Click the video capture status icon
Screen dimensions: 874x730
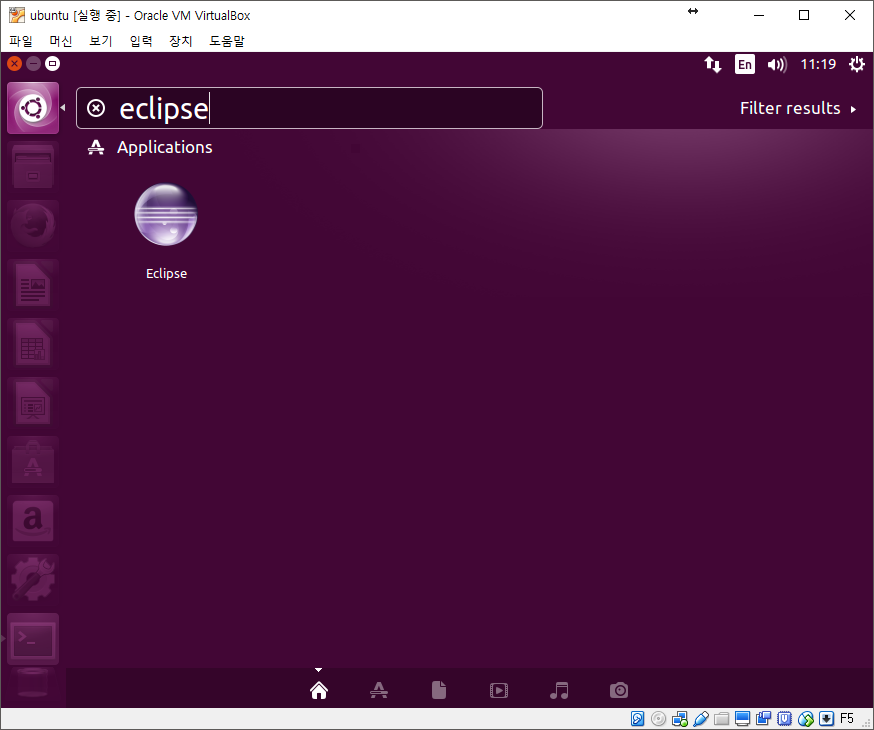763,719
